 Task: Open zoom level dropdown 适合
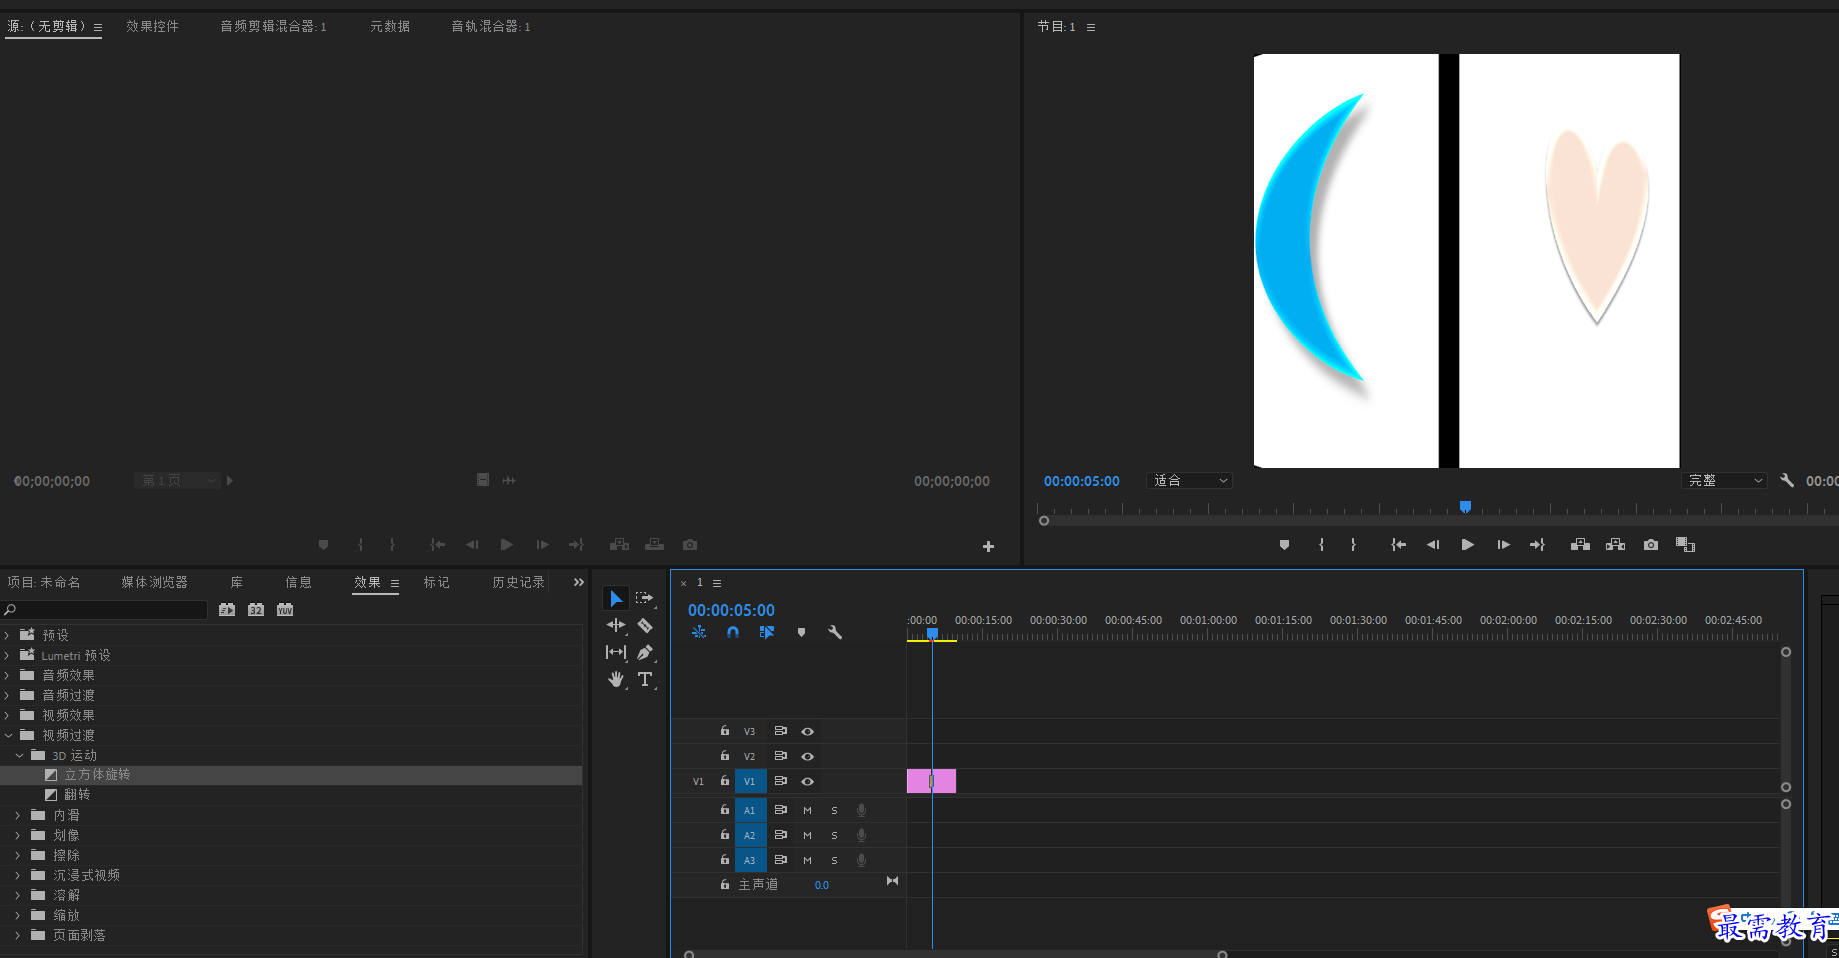click(x=1189, y=480)
